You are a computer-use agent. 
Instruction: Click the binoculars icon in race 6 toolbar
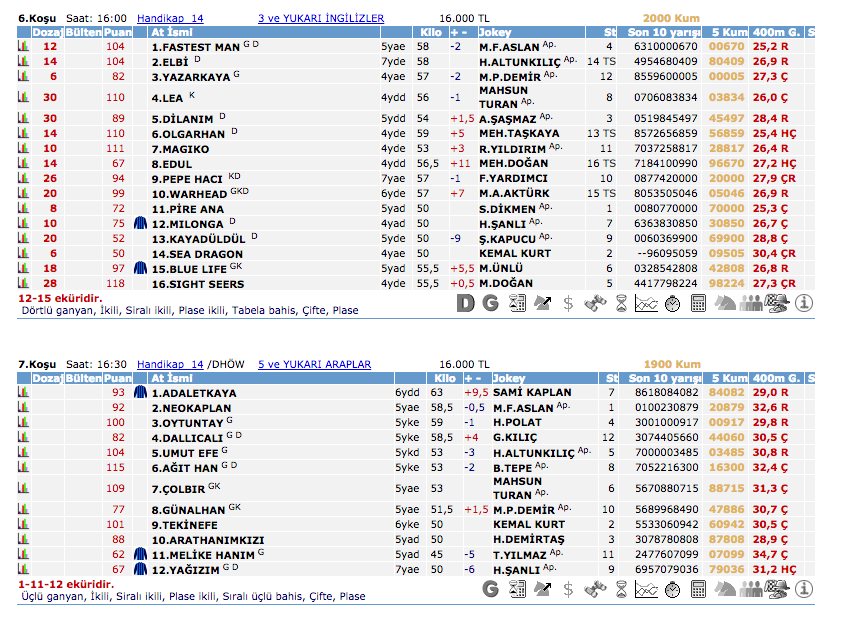point(594,302)
